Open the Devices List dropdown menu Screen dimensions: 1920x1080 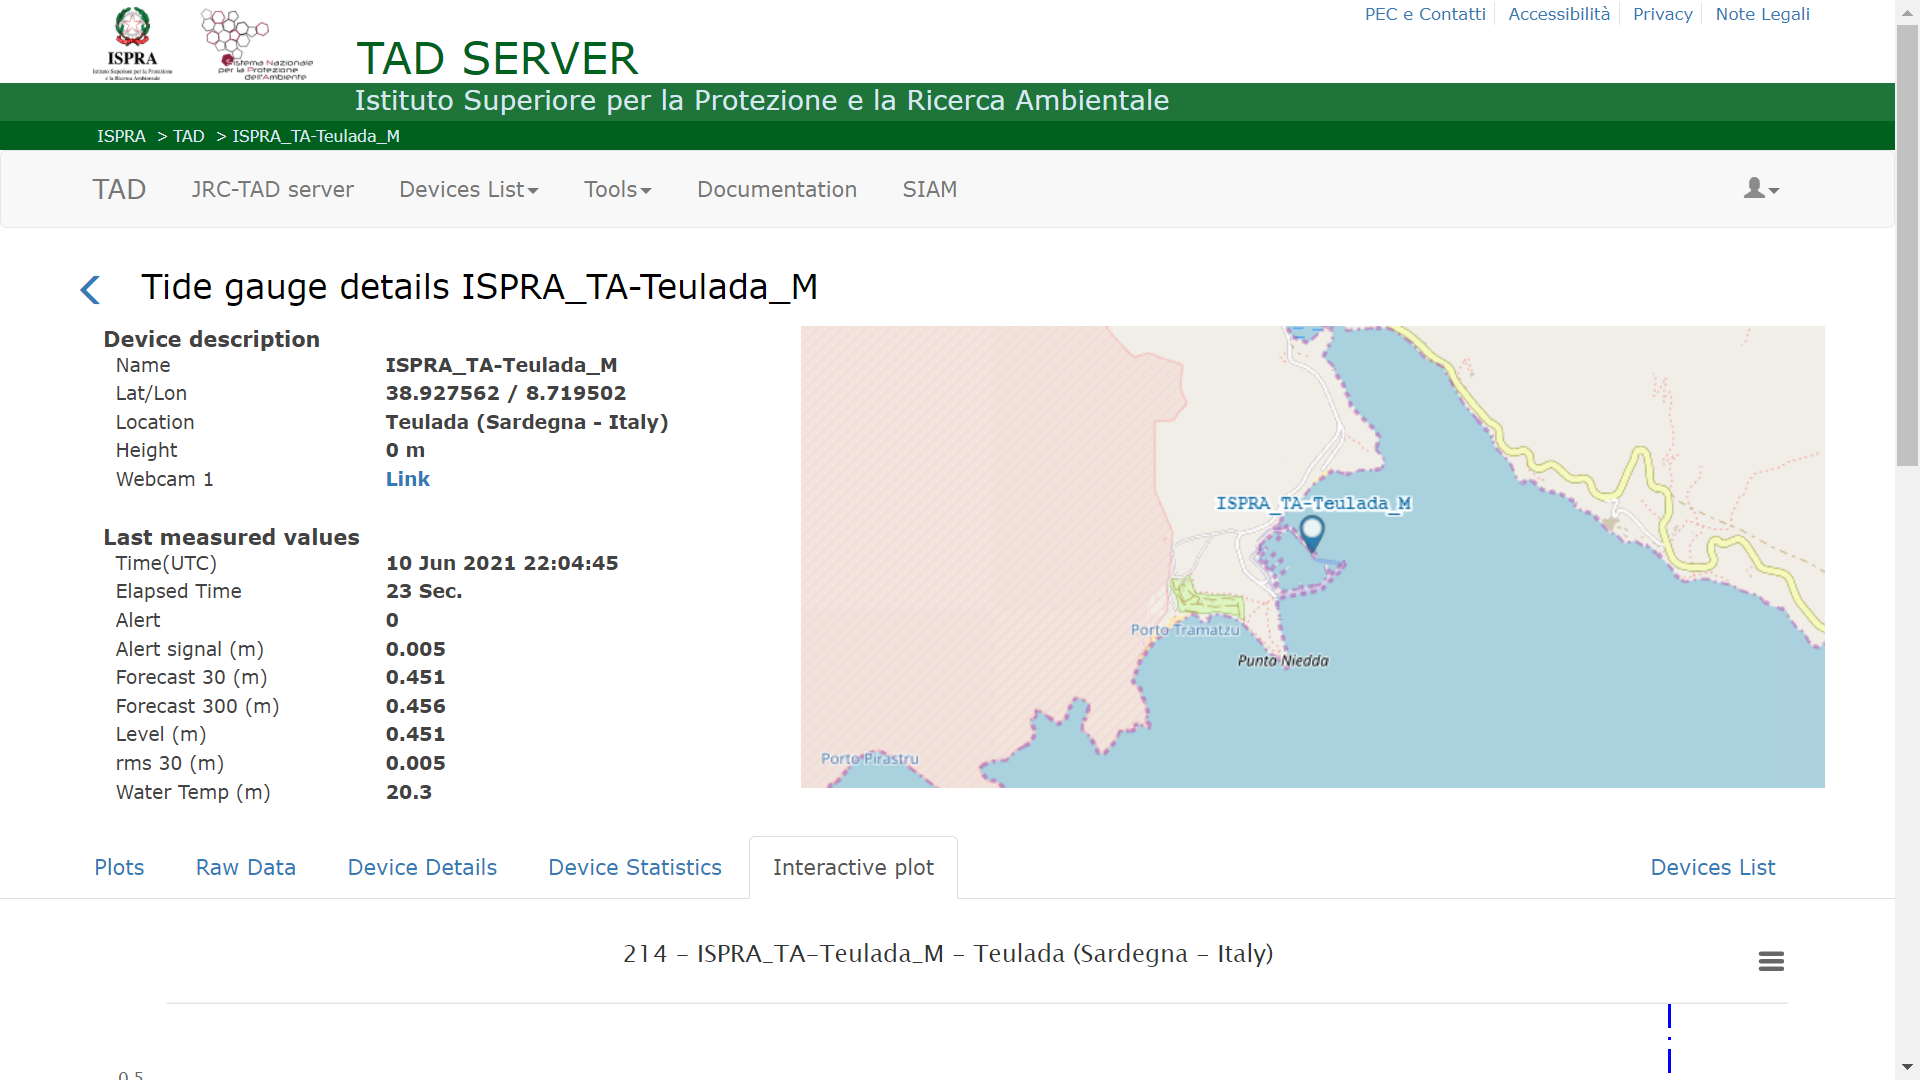coord(468,189)
